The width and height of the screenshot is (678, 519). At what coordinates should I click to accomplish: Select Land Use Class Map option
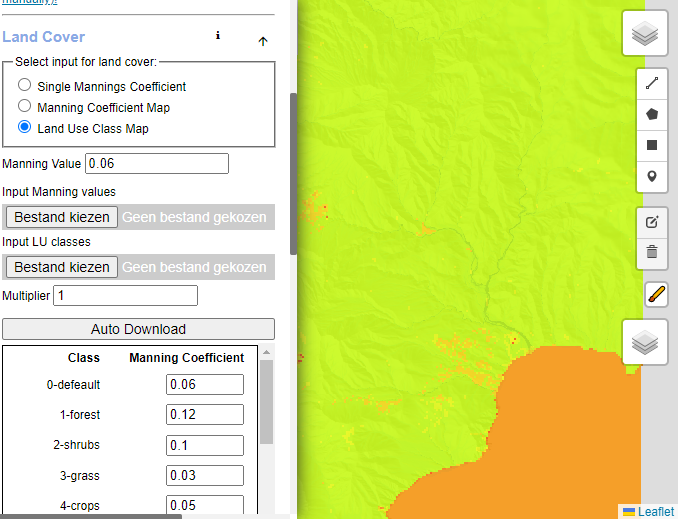point(25,127)
